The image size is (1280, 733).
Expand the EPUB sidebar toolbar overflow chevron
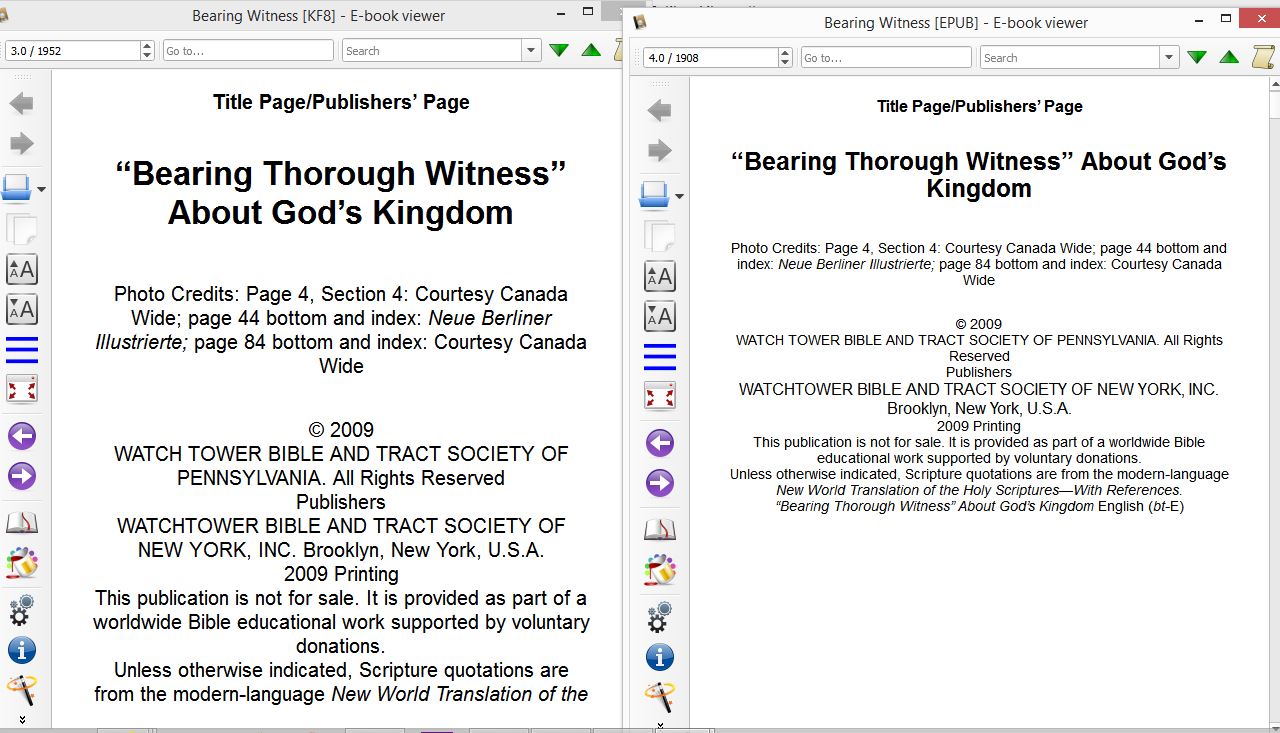click(x=660, y=725)
